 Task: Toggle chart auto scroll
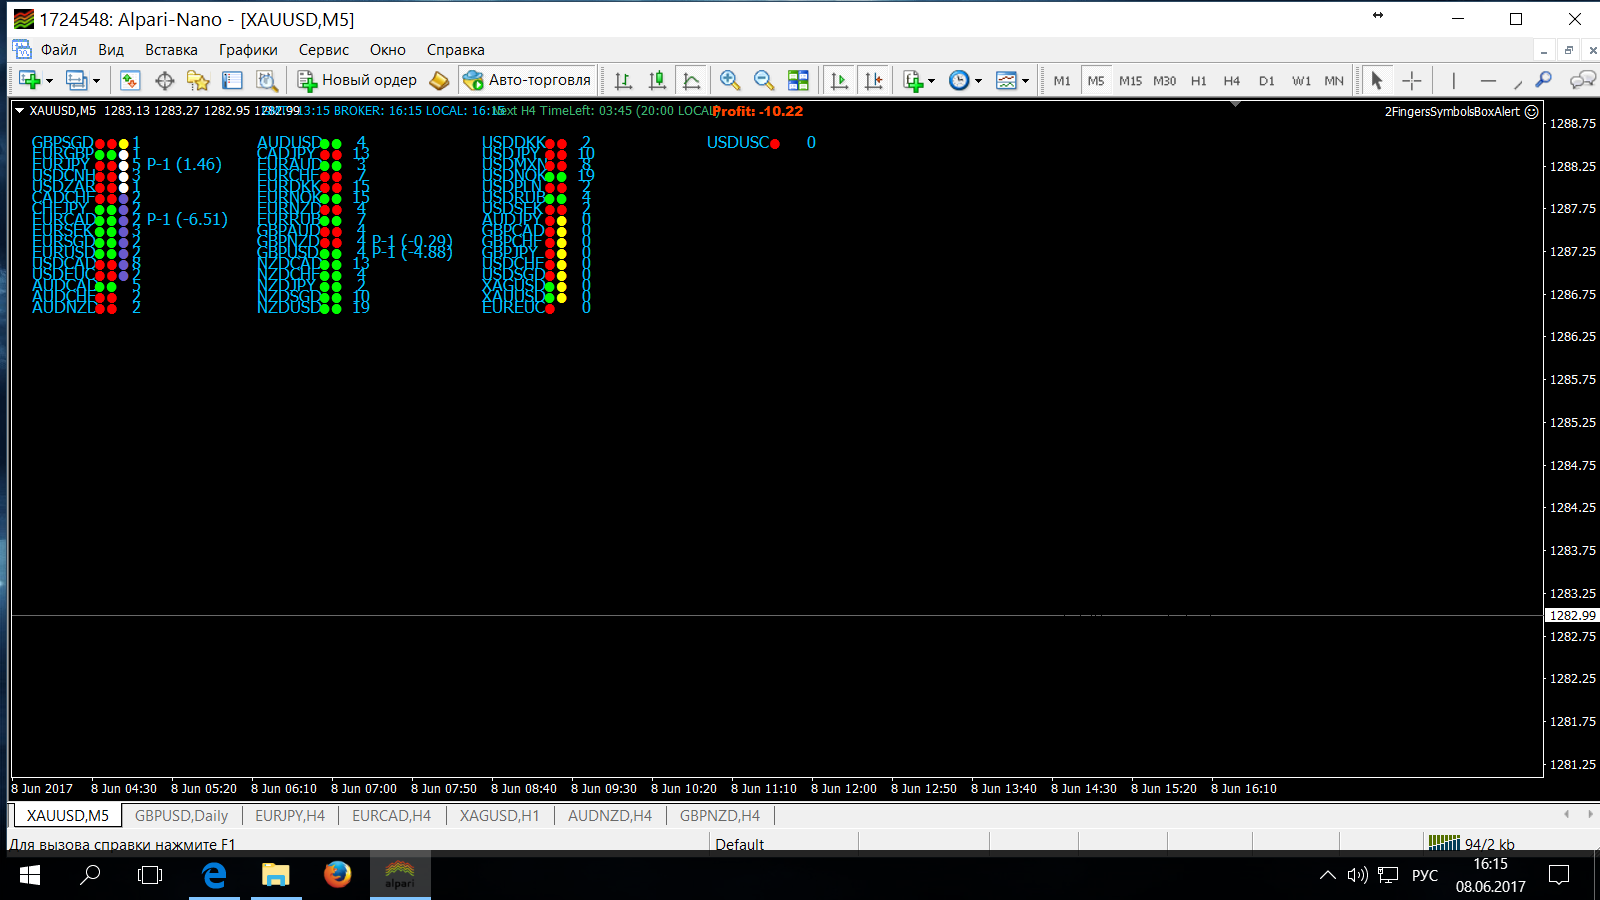[x=839, y=80]
